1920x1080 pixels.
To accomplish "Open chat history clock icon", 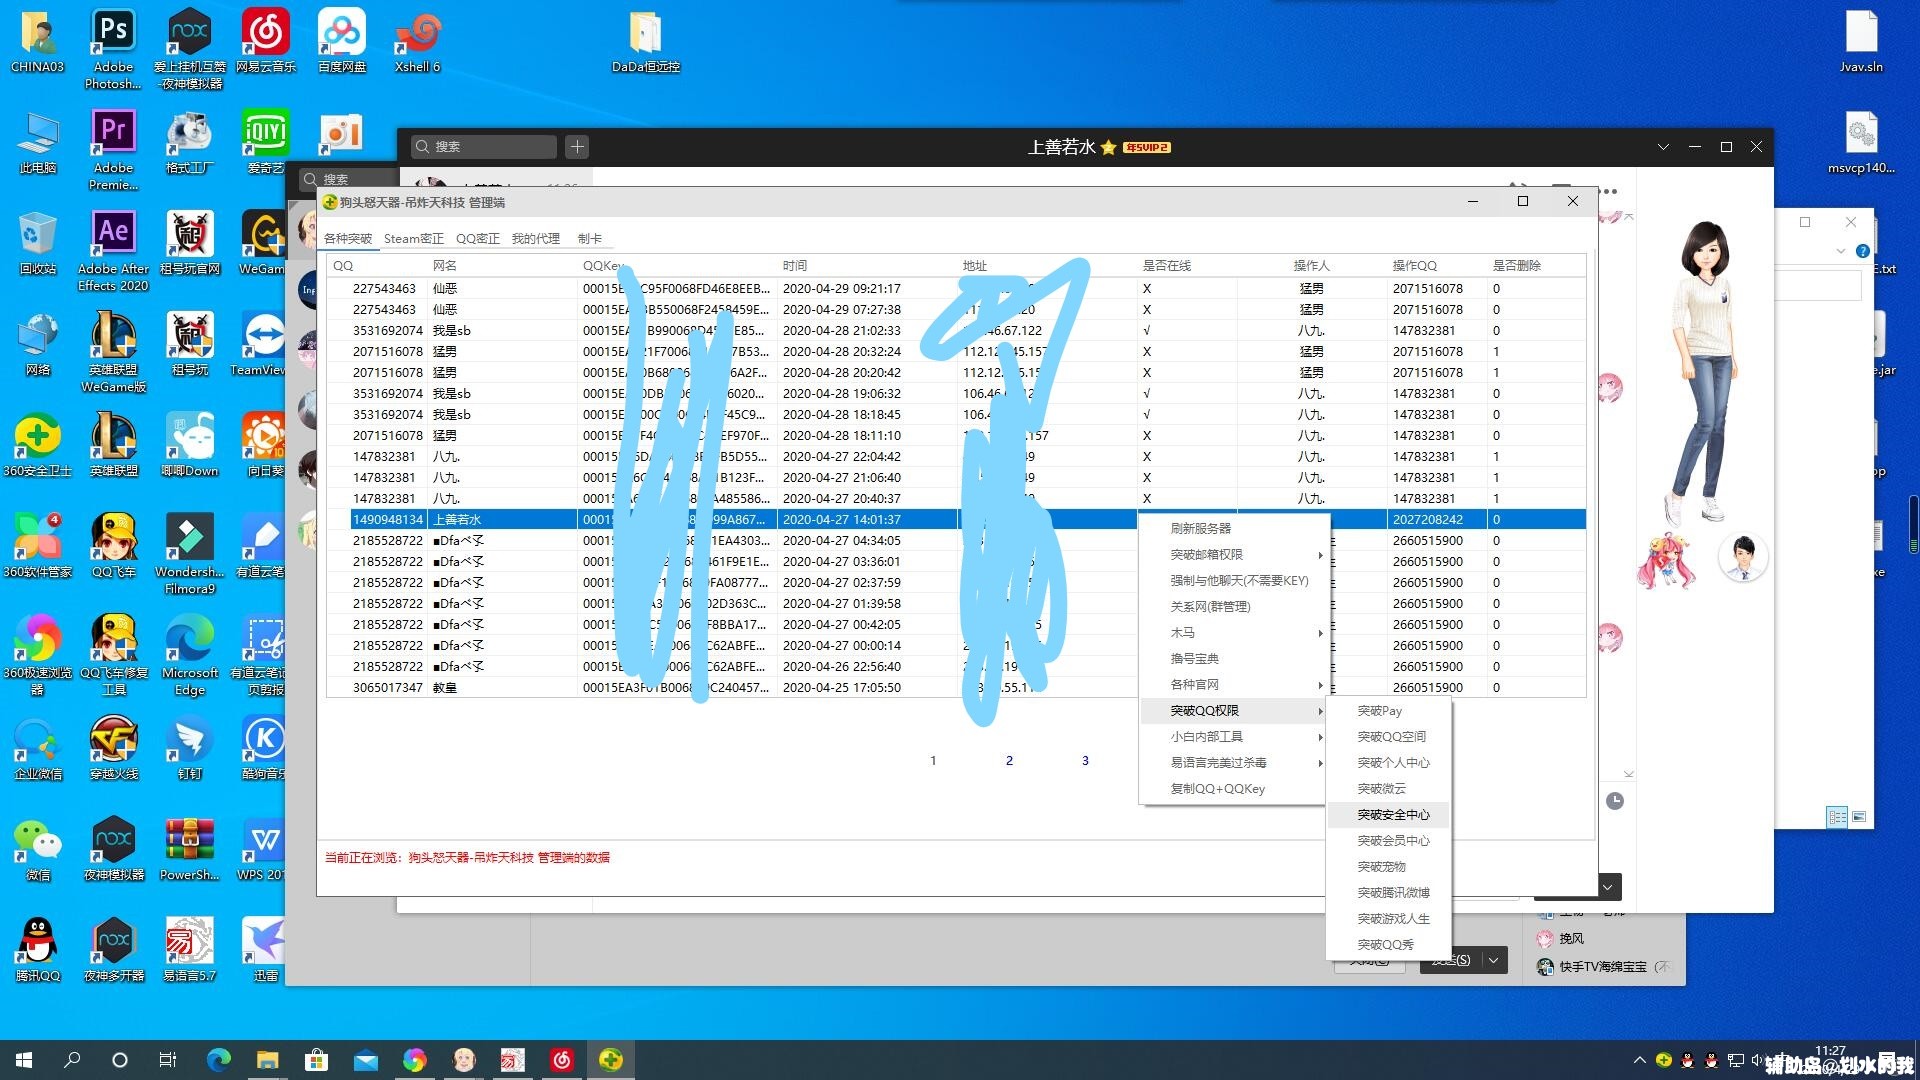I will [x=1614, y=801].
